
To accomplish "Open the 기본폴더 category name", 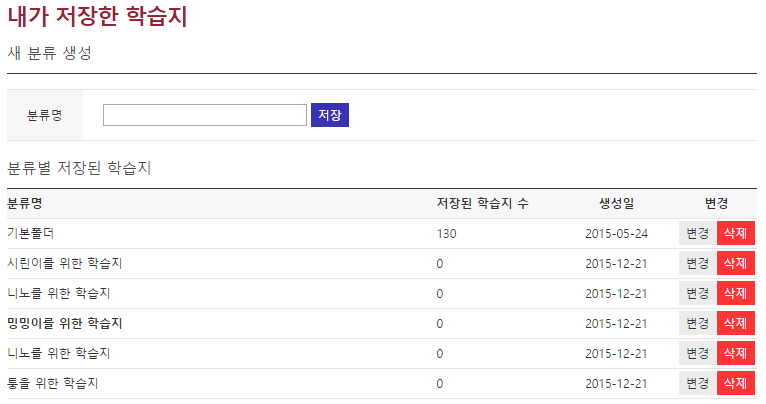I will point(30,233).
